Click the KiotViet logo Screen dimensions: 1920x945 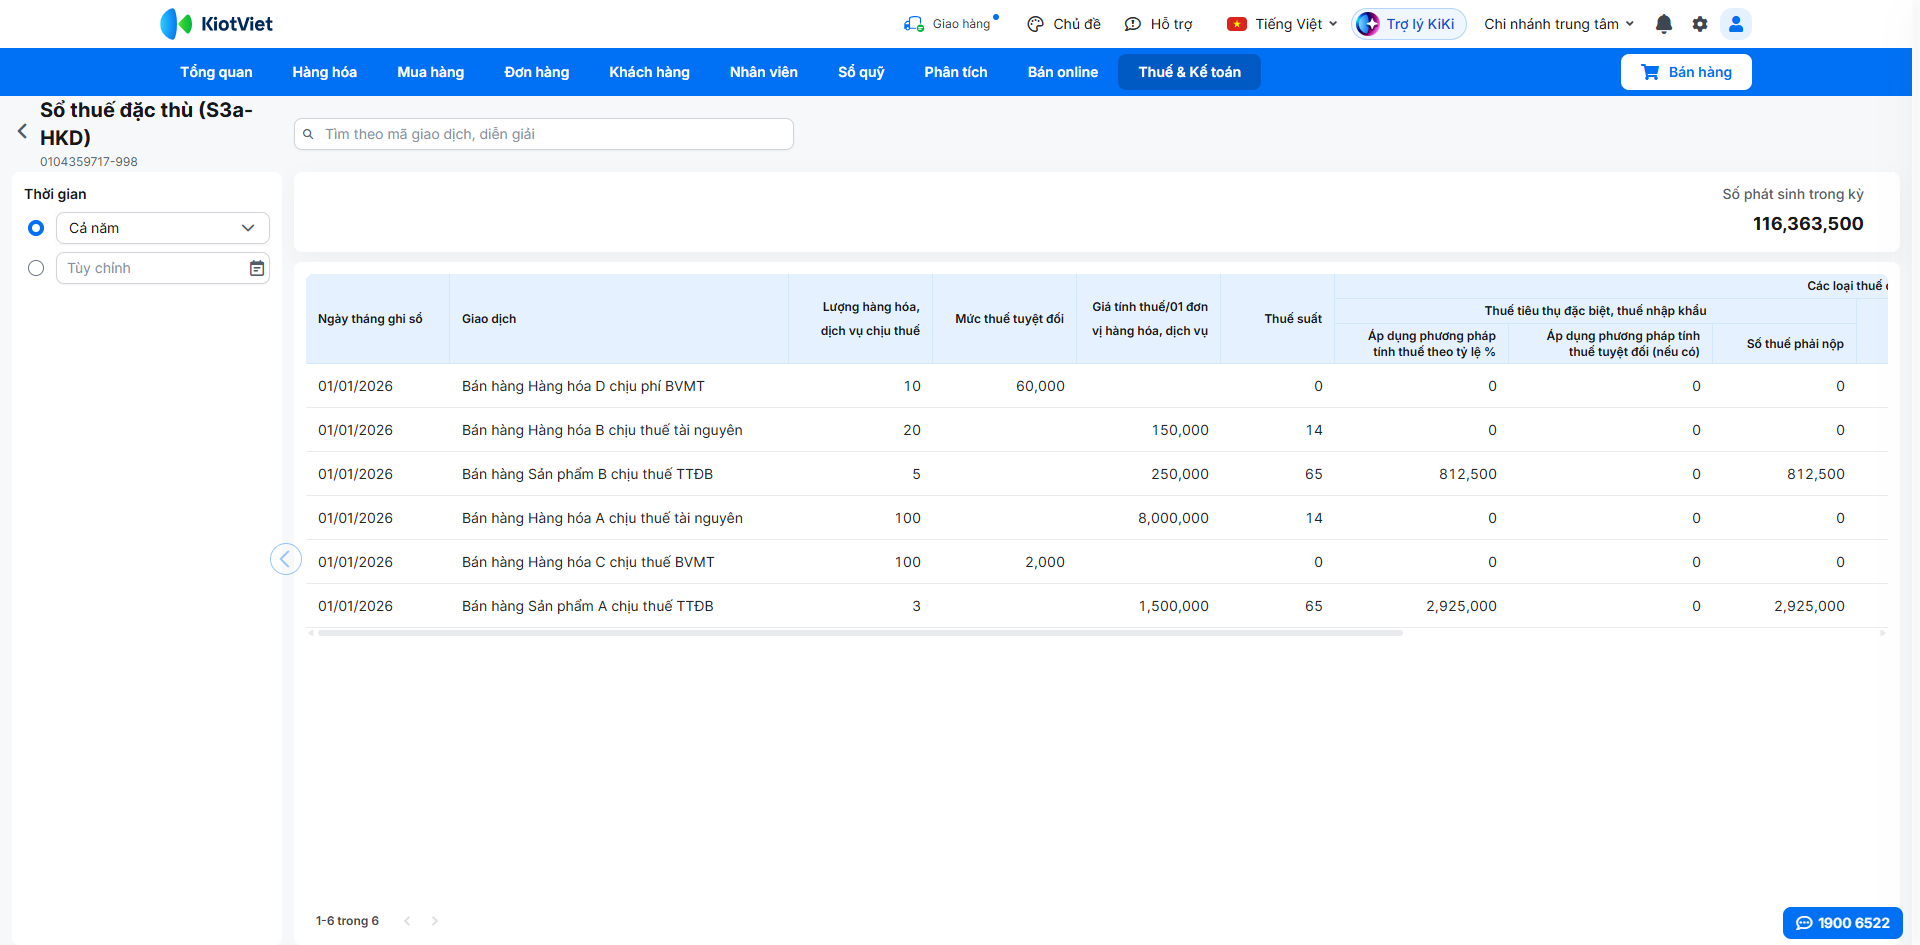(x=217, y=24)
